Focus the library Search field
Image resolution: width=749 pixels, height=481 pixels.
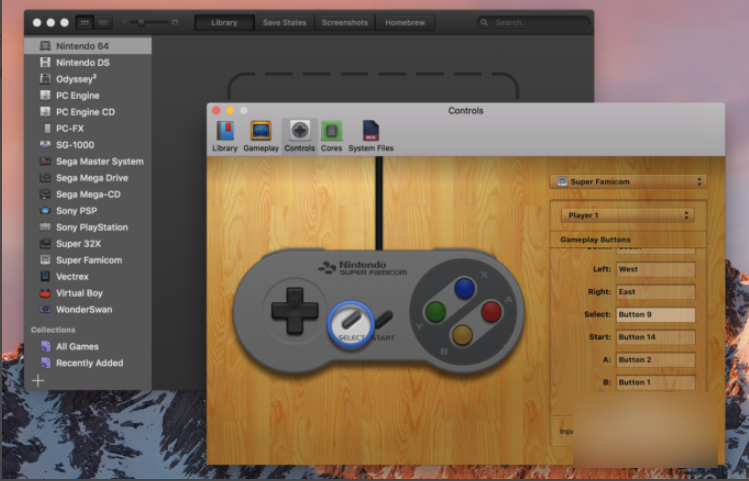533,22
